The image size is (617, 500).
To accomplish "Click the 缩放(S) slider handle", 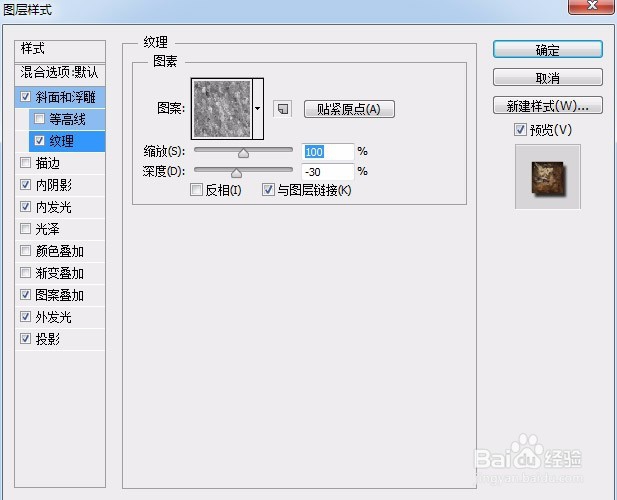I will click(x=244, y=153).
